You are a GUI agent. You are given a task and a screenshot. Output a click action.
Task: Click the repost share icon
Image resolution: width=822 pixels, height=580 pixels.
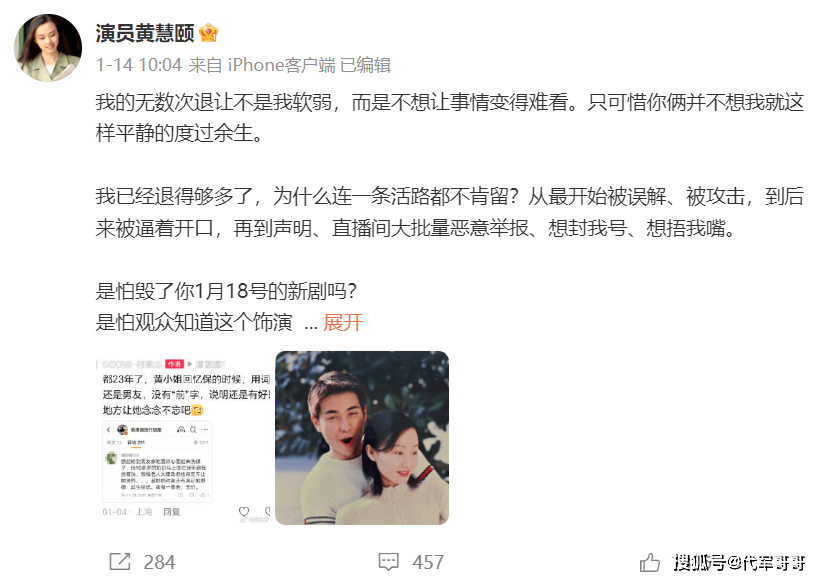pyautogui.click(x=120, y=562)
